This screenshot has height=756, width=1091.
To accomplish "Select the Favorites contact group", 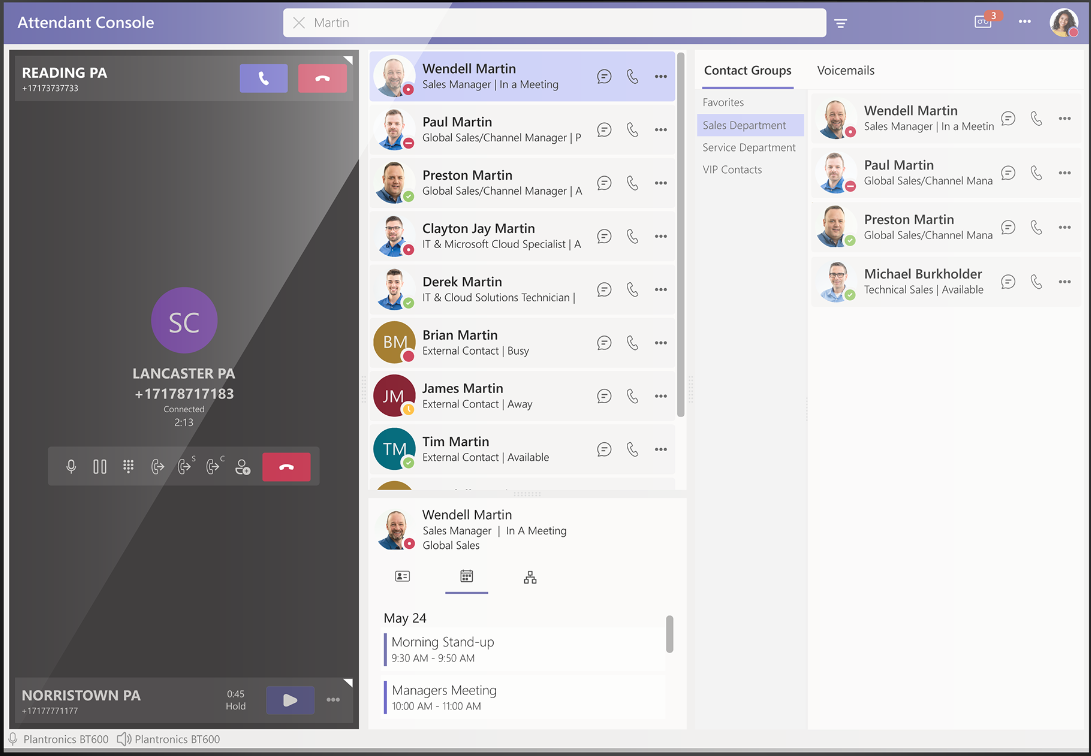I will [x=723, y=102].
